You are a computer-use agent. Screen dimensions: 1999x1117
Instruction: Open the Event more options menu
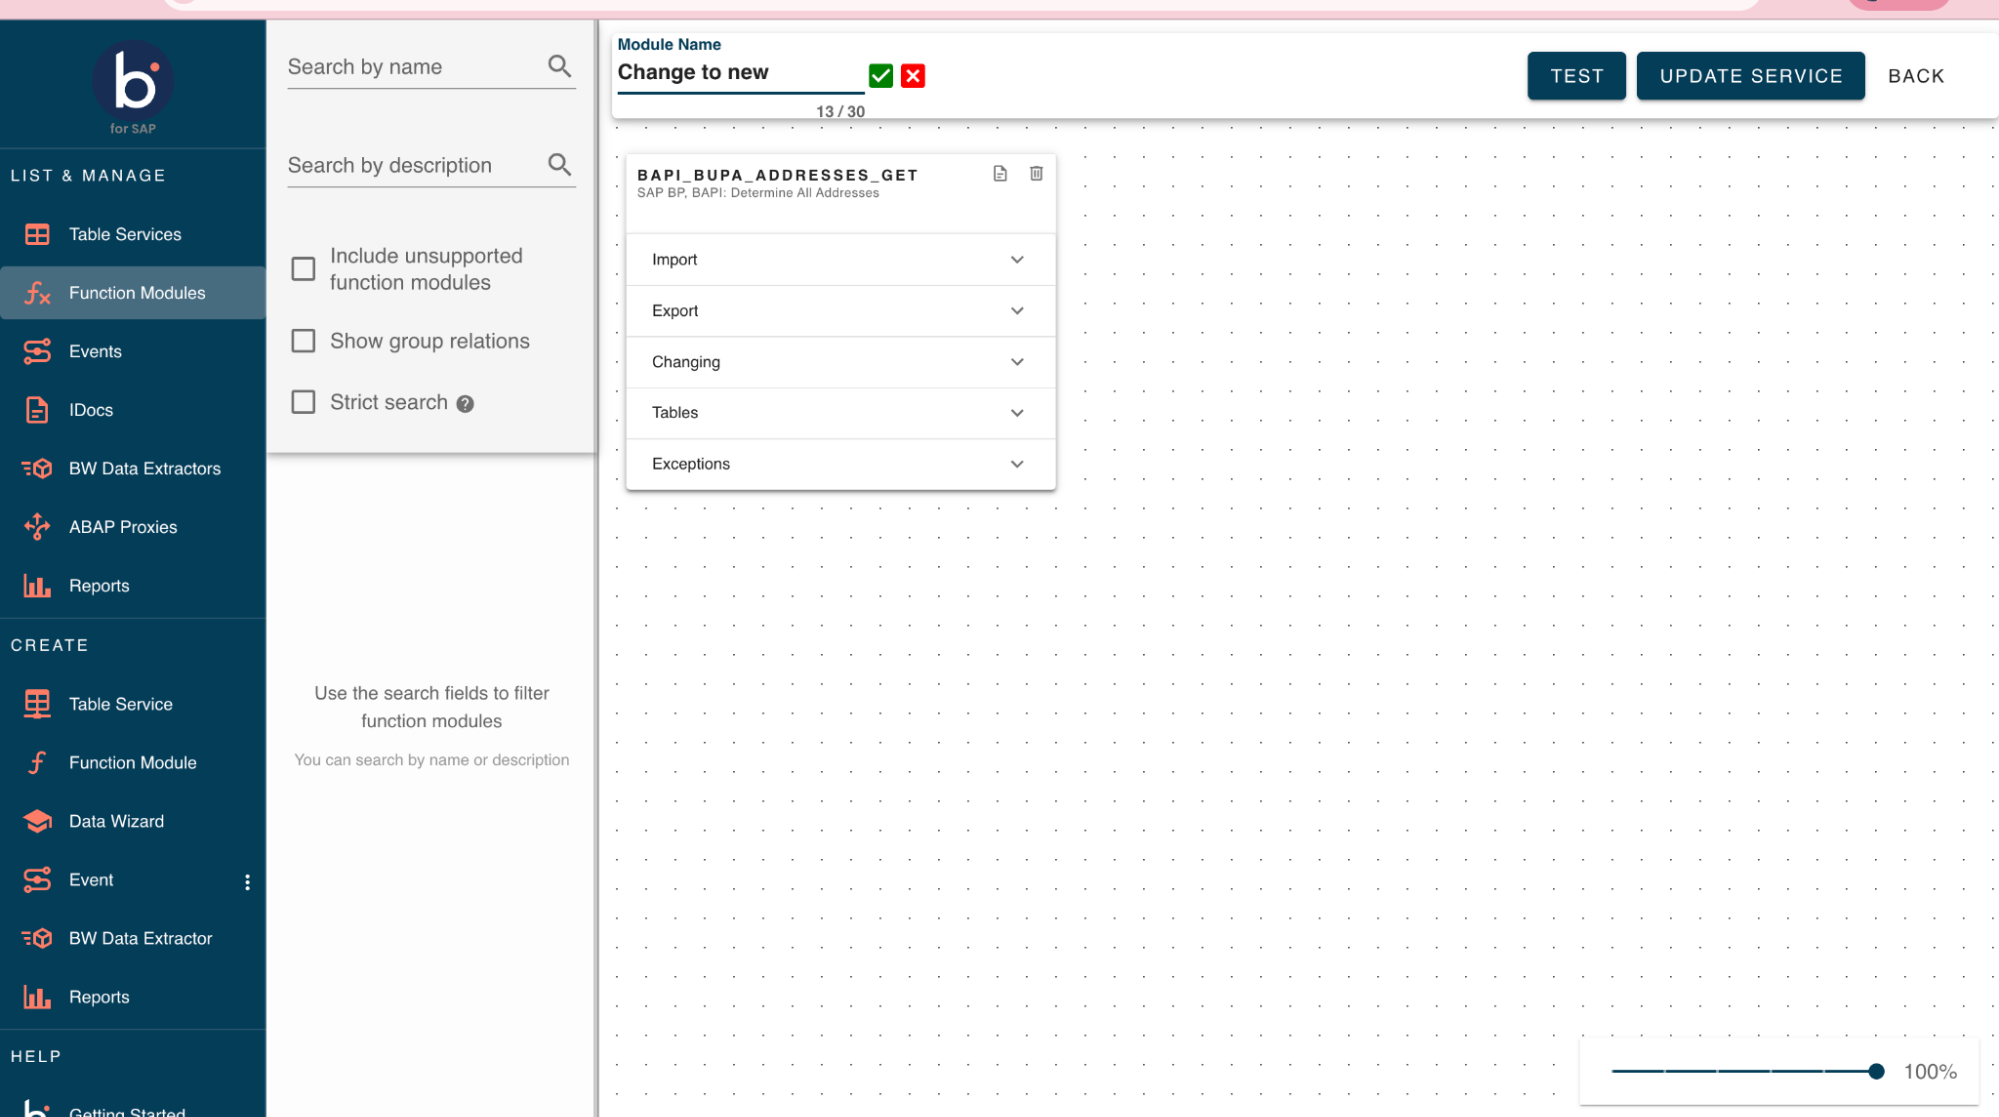point(247,882)
